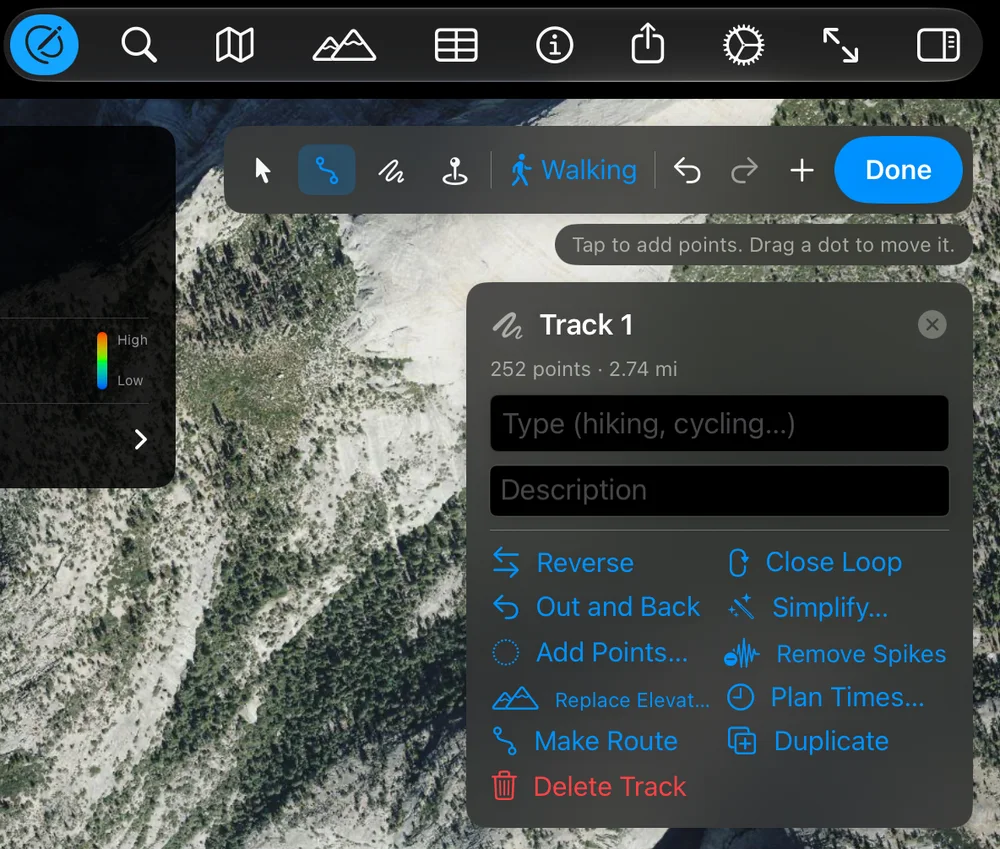Redo the last edit
The width and height of the screenshot is (1000, 849).
point(744,170)
